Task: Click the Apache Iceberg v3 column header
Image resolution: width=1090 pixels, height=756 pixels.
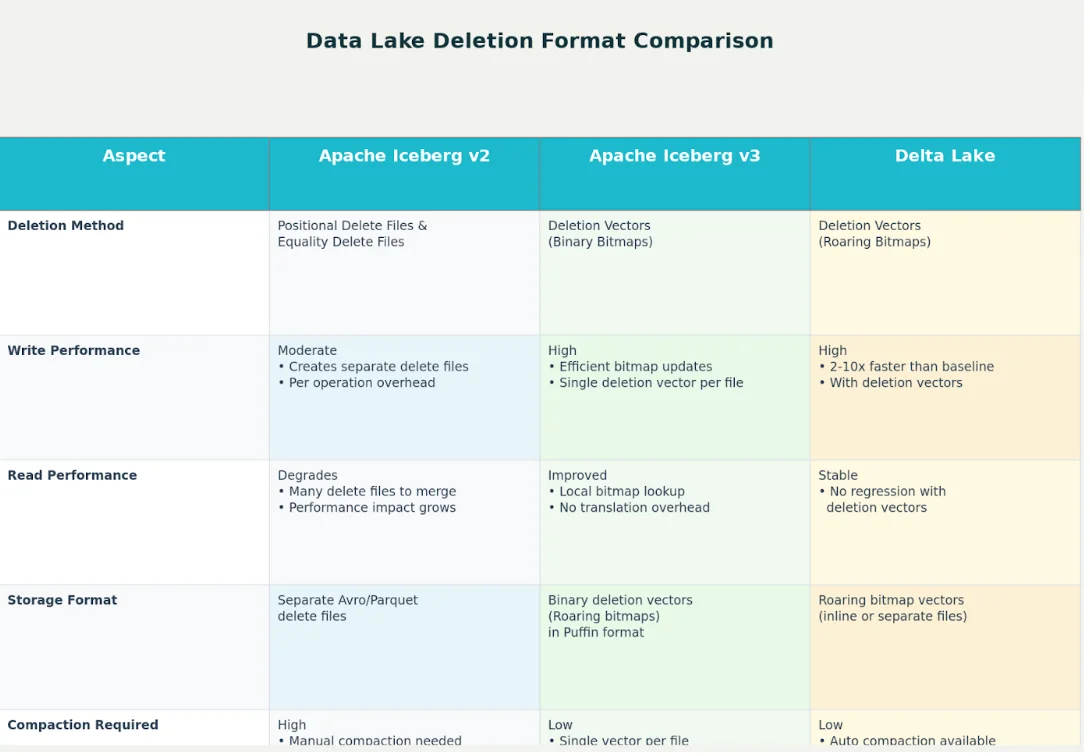Action: click(674, 156)
